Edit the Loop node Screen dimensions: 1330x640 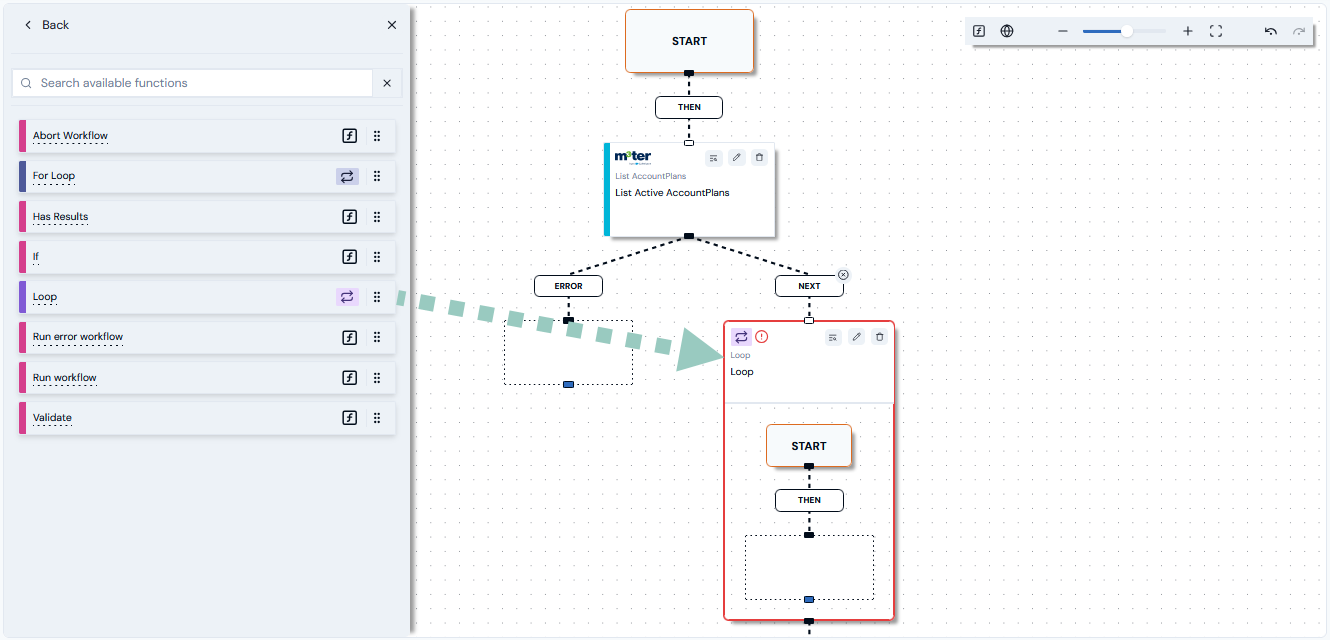point(856,337)
